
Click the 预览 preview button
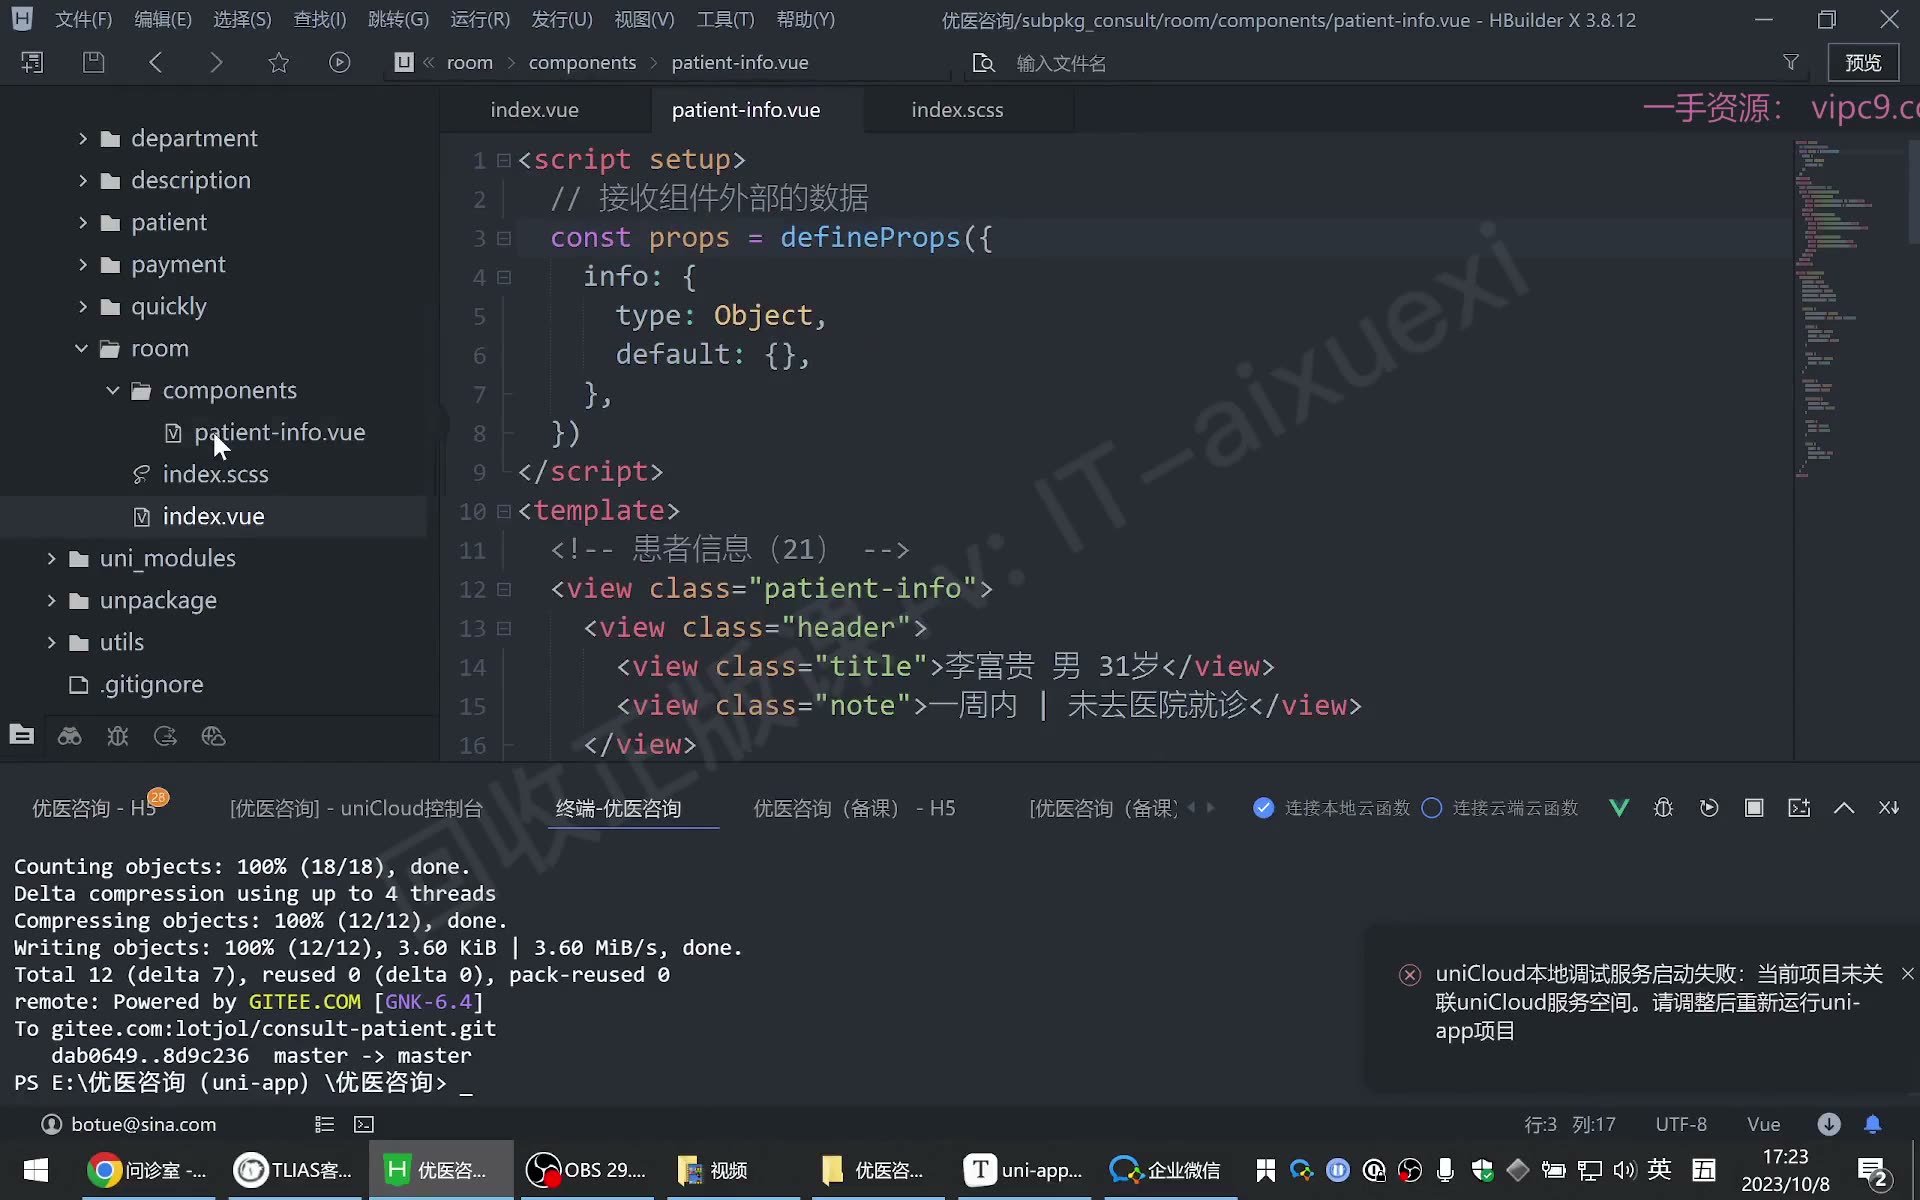click(x=1863, y=62)
